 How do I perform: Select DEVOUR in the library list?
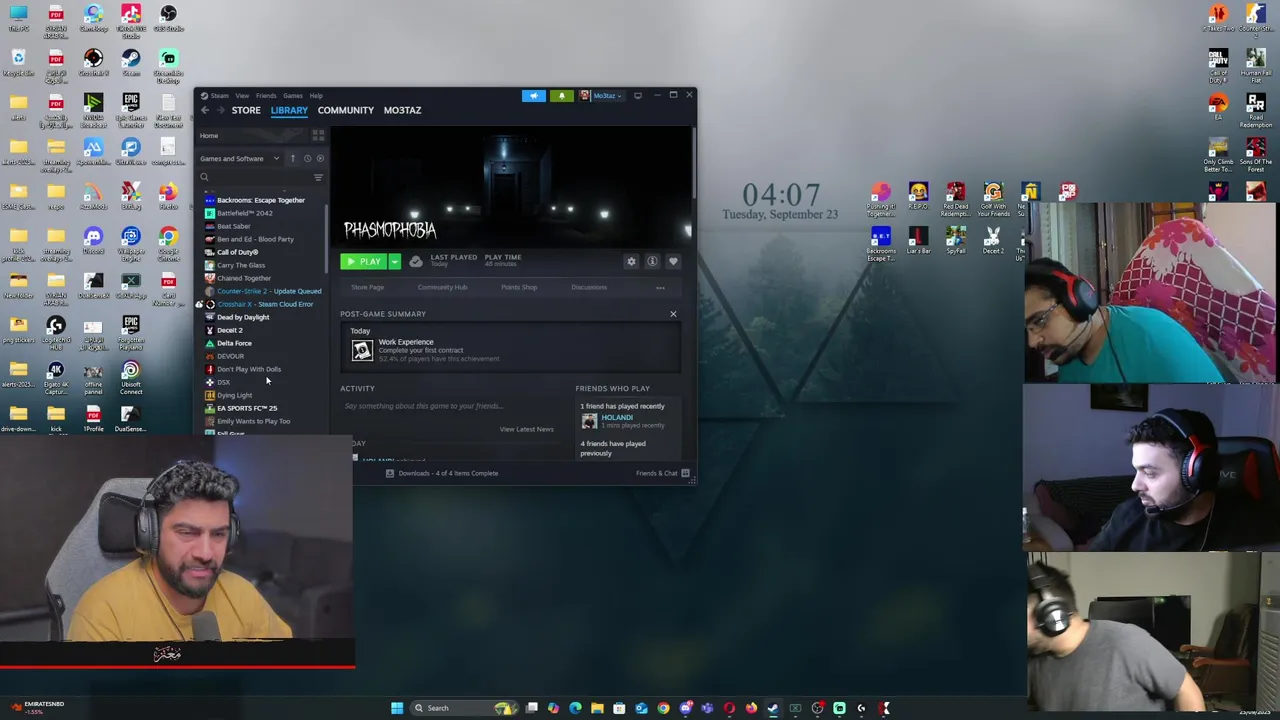click(230, 356)
